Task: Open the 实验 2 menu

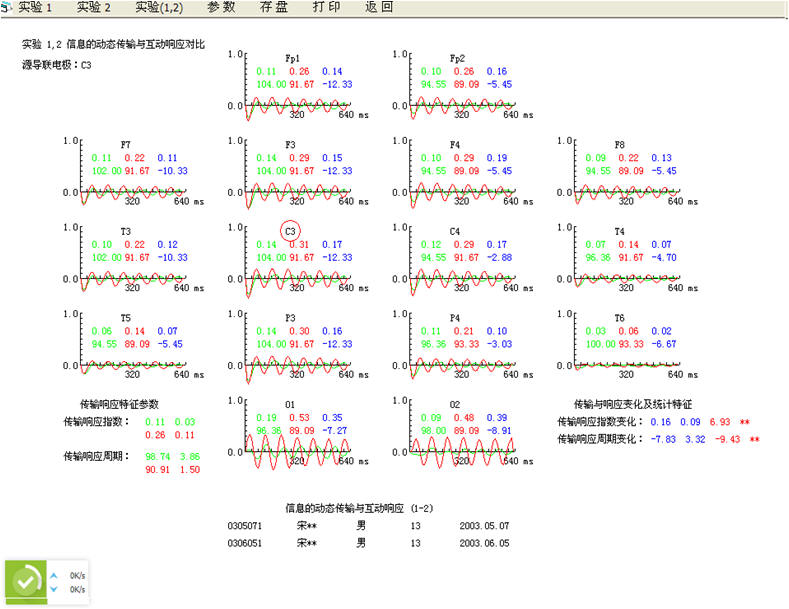Action: click(94, 8)
